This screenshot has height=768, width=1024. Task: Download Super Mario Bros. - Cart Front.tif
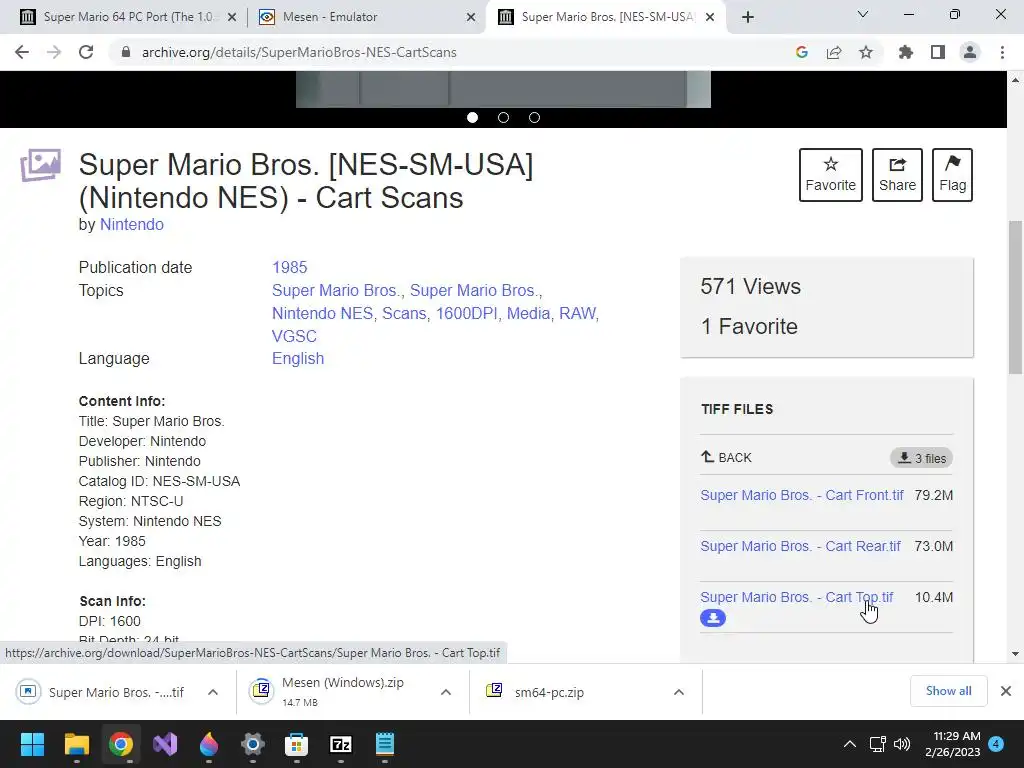point(802,495)
